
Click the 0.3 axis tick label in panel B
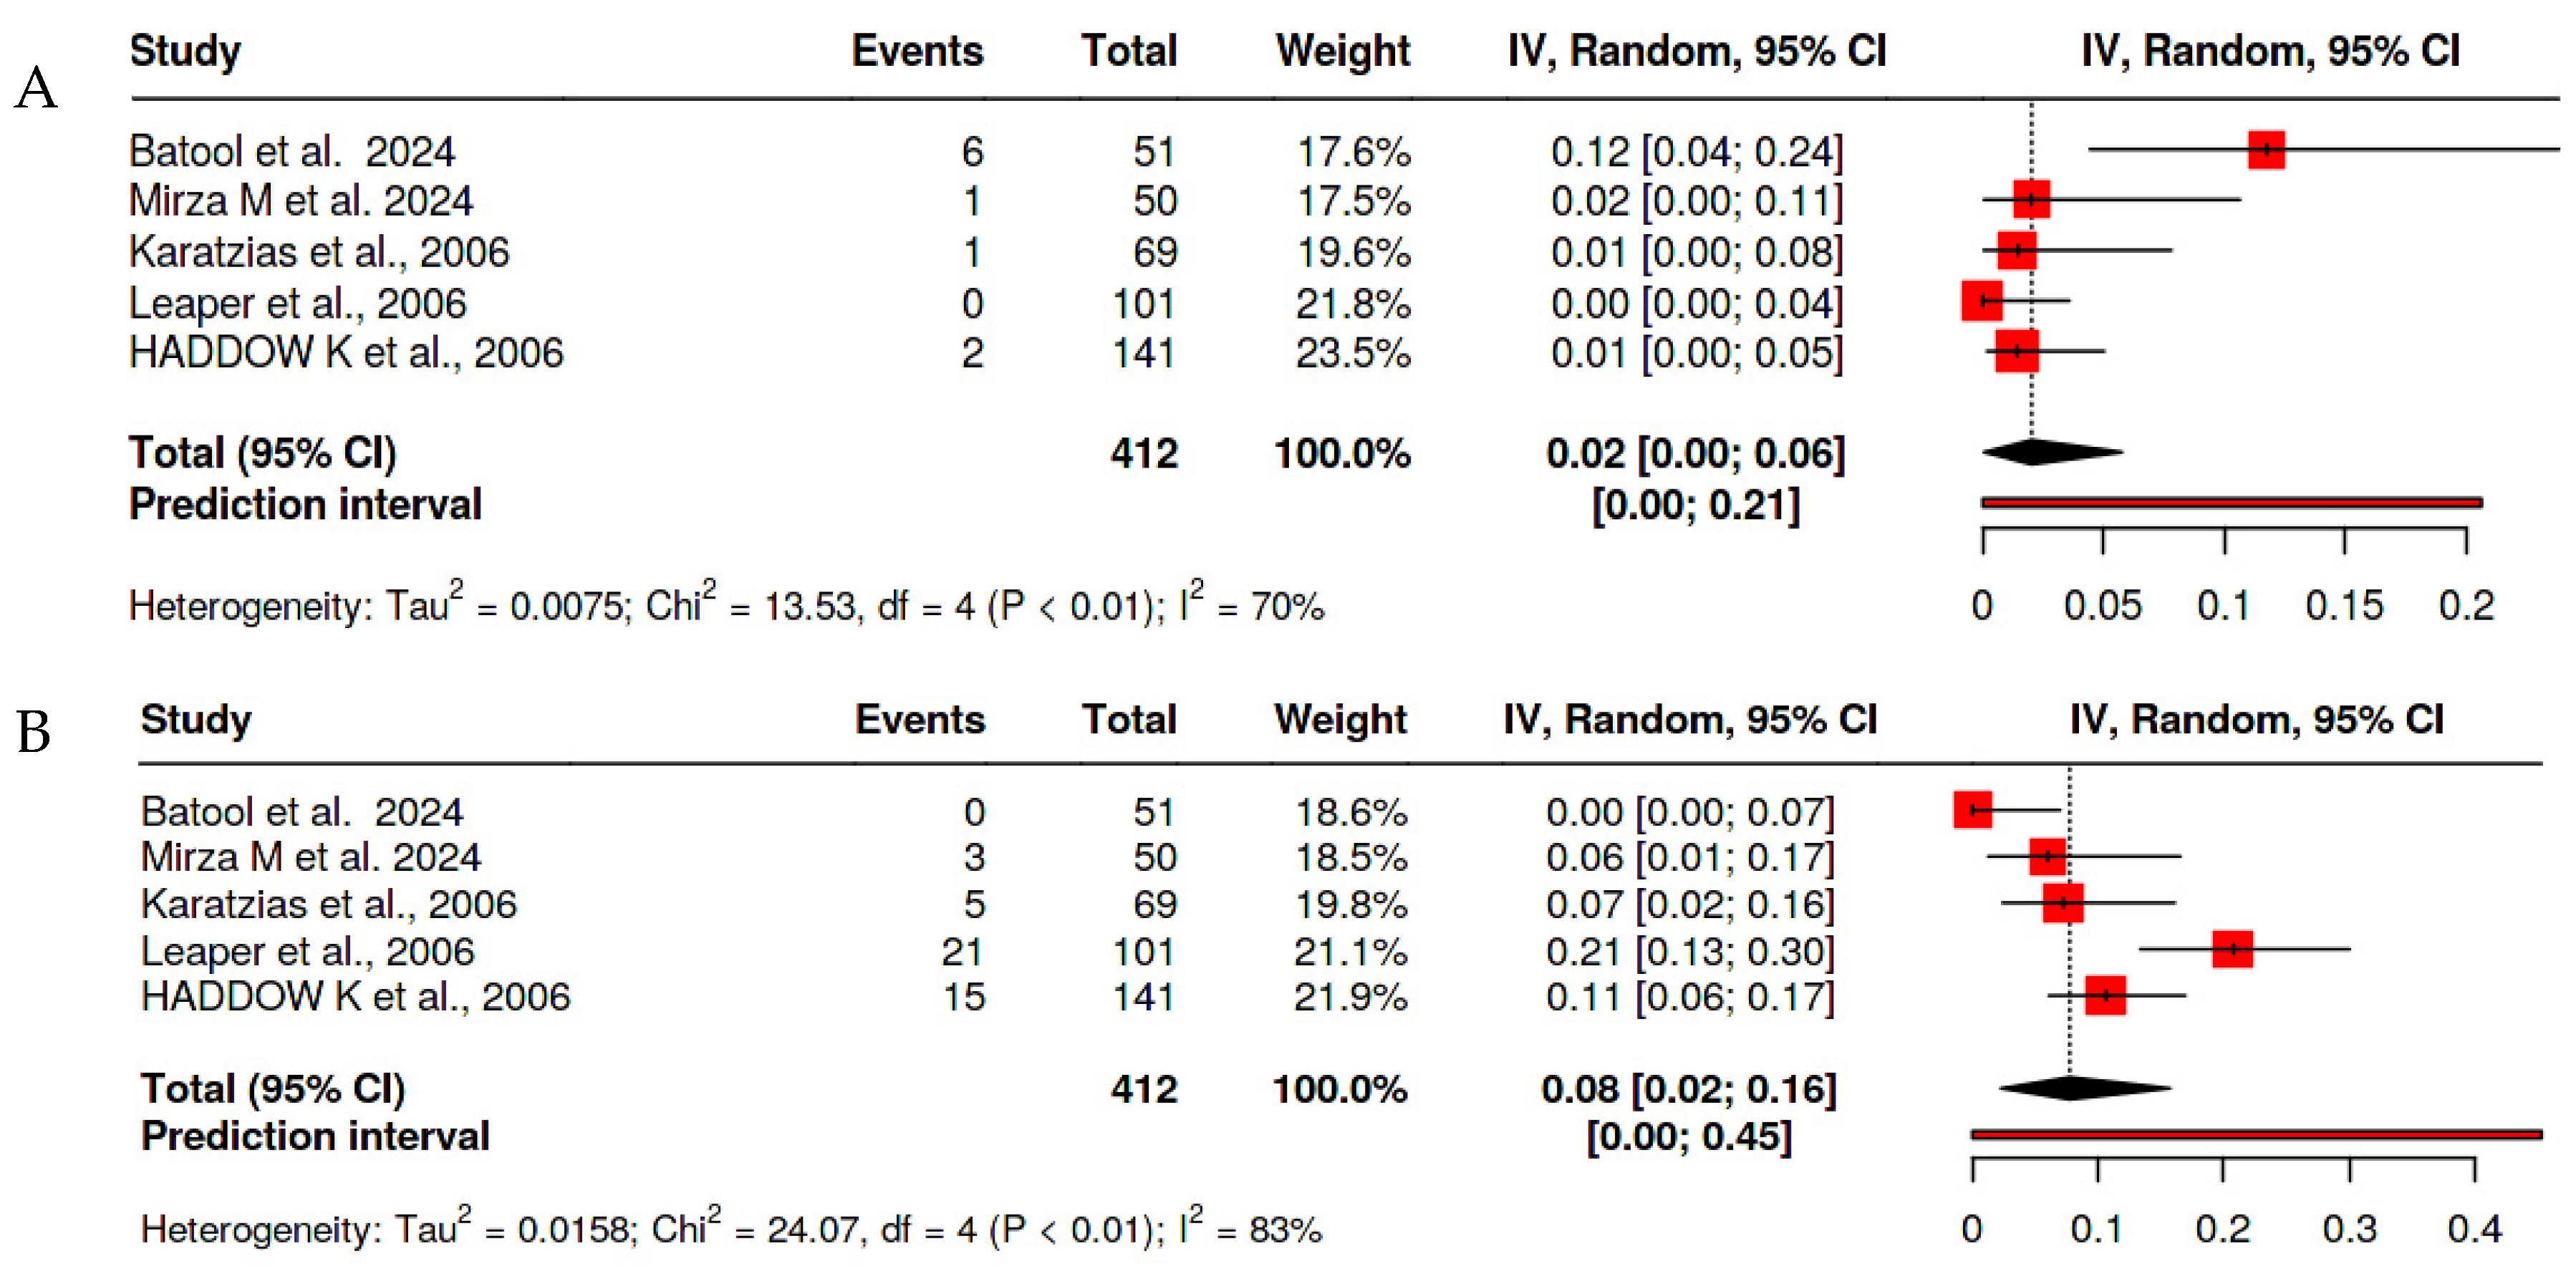click(2348, 1228)
